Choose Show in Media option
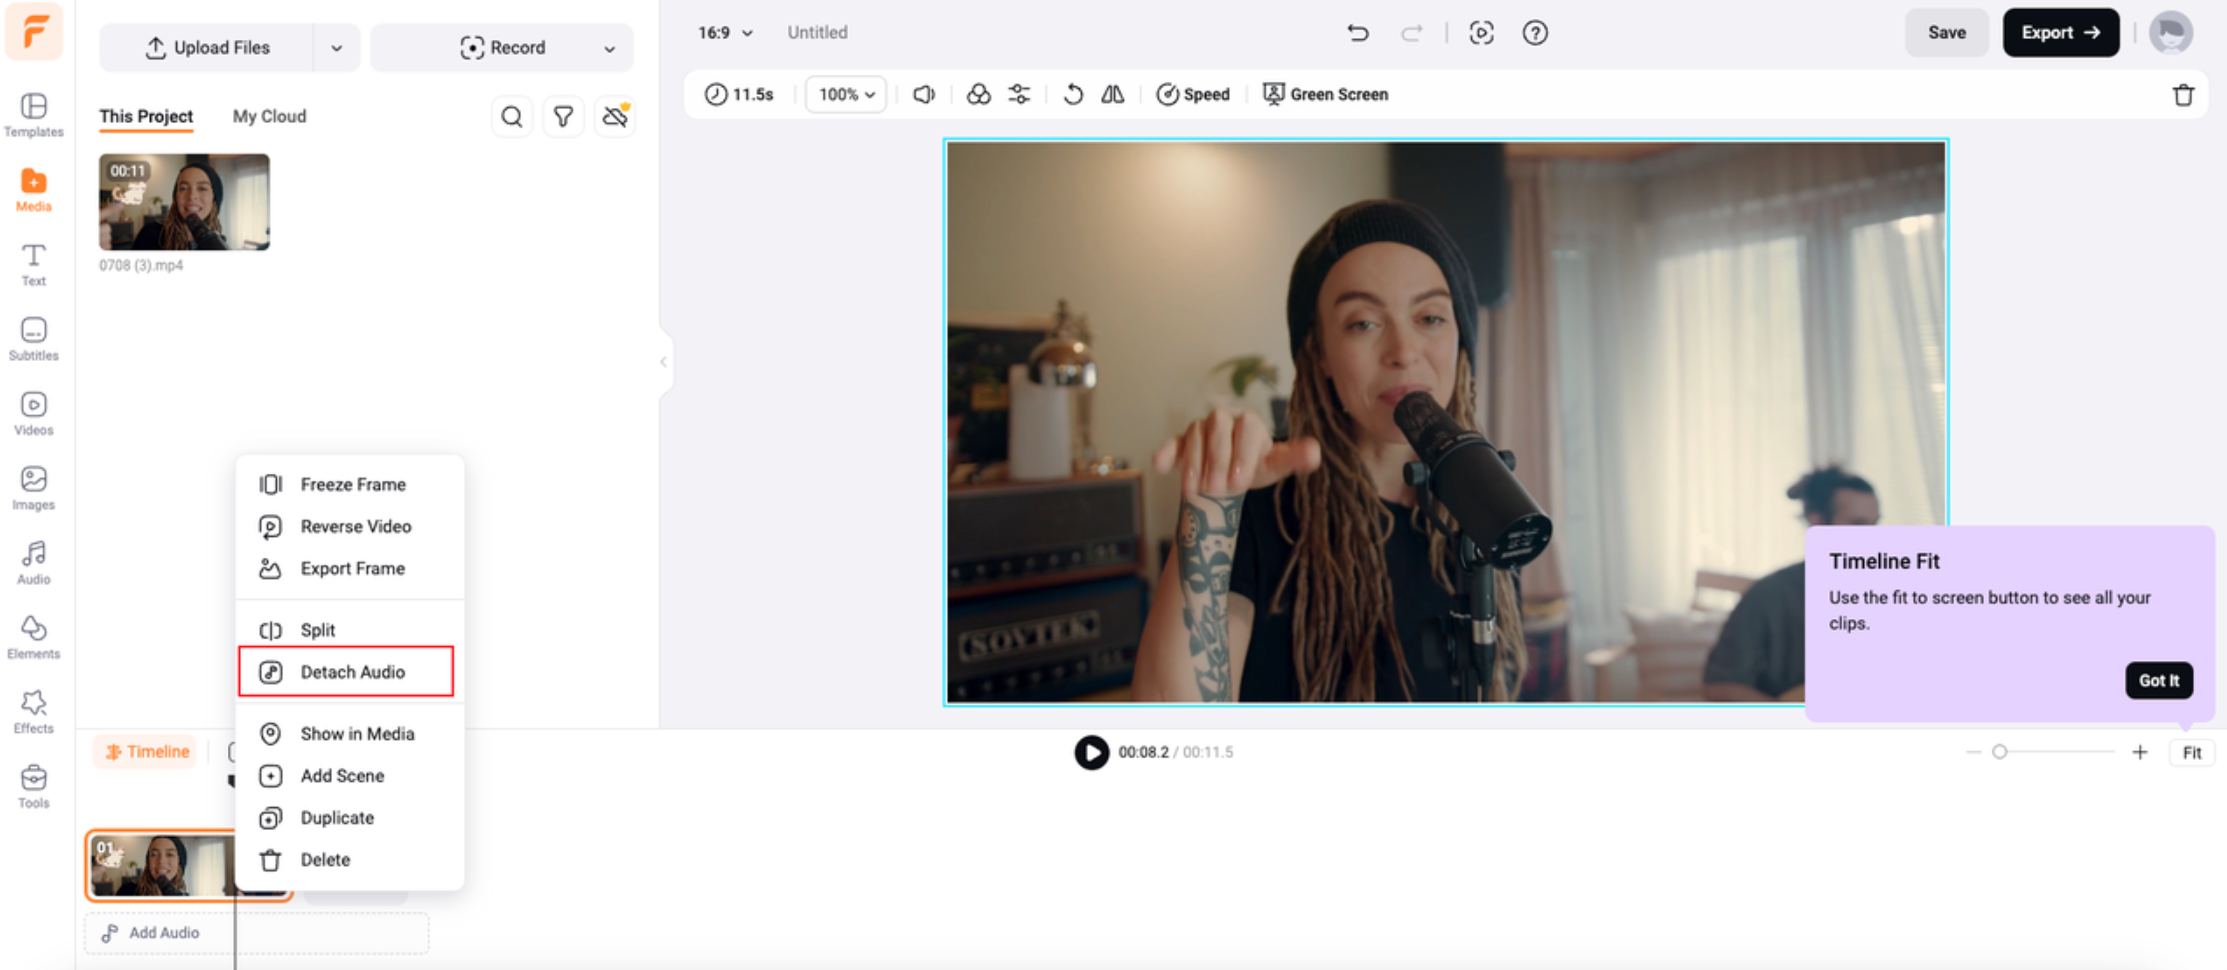This screenshot has height=970, width=2227. [350, 734]
